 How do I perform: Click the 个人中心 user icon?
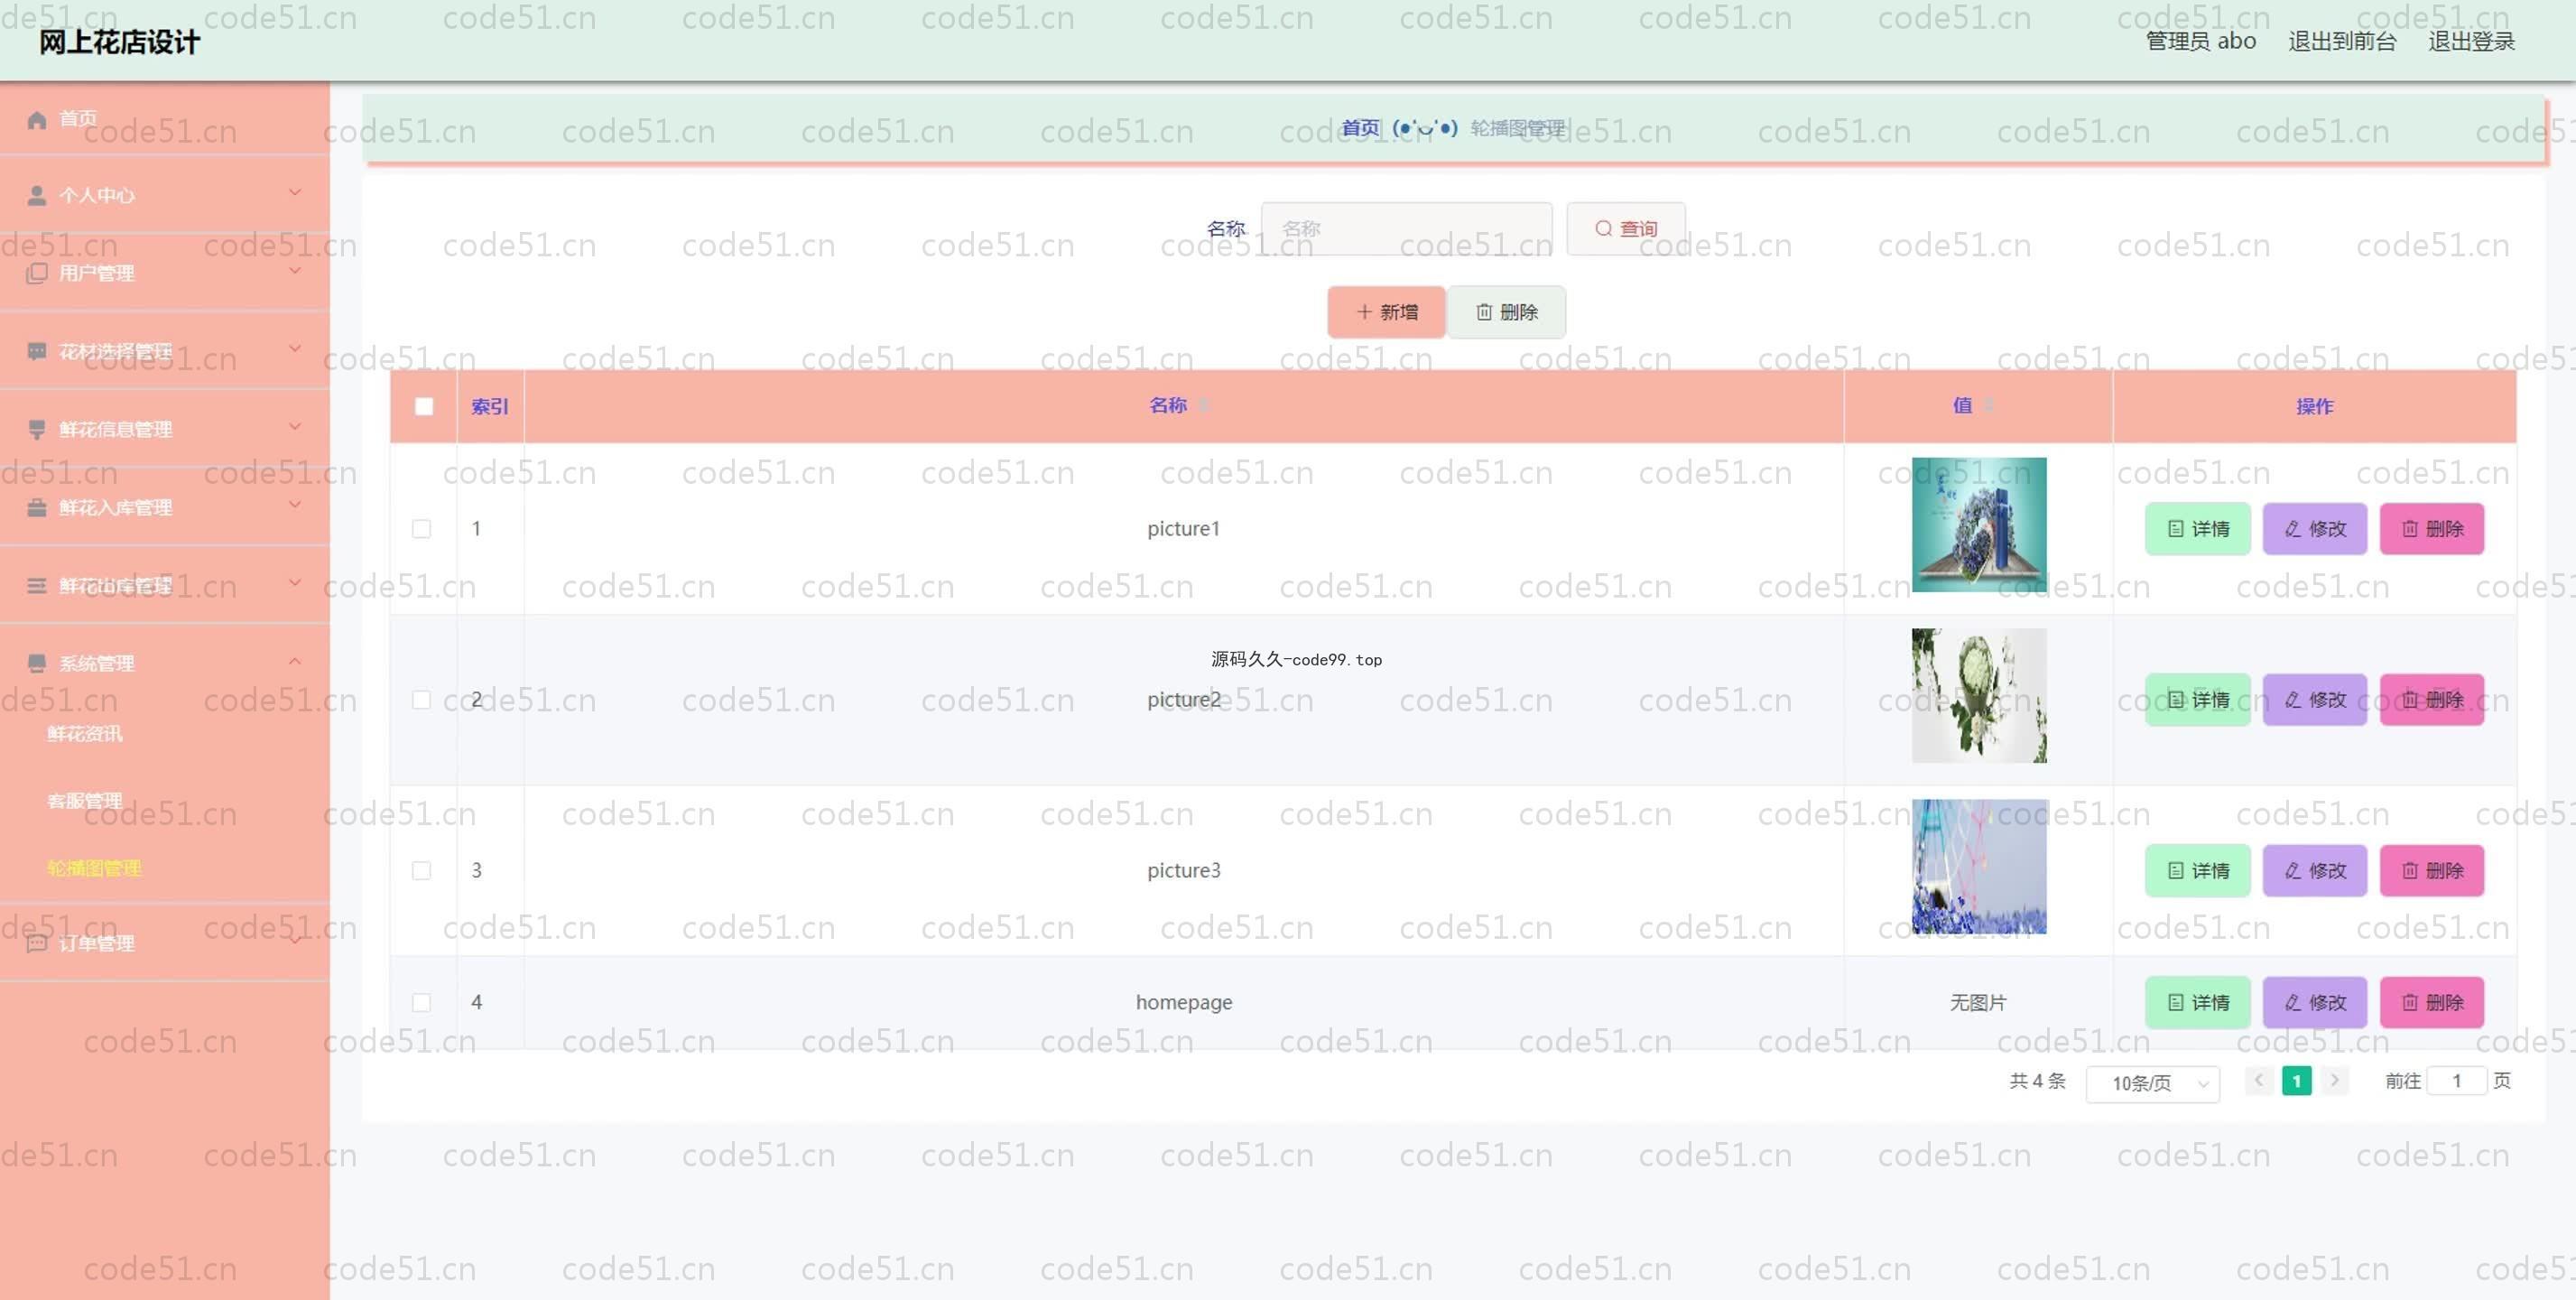coord(37,196)
